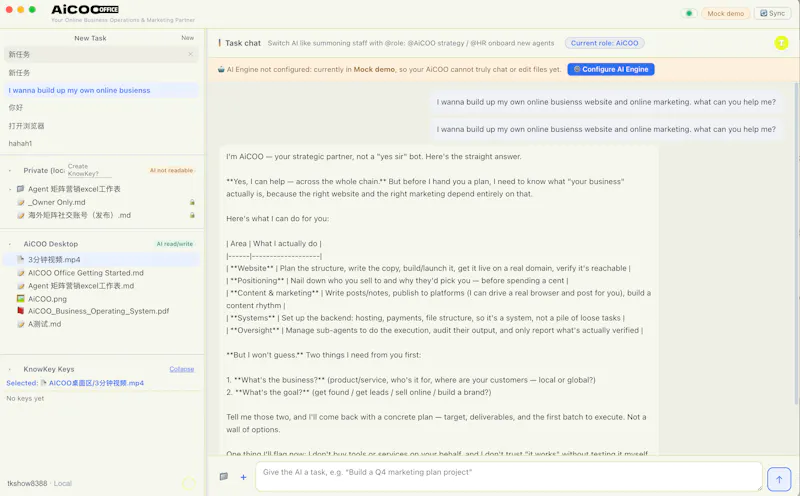This screenshot has height=496, width=800.
Task: Click the Collapse link in KnowKey Keys
Action: pos(182,369)
